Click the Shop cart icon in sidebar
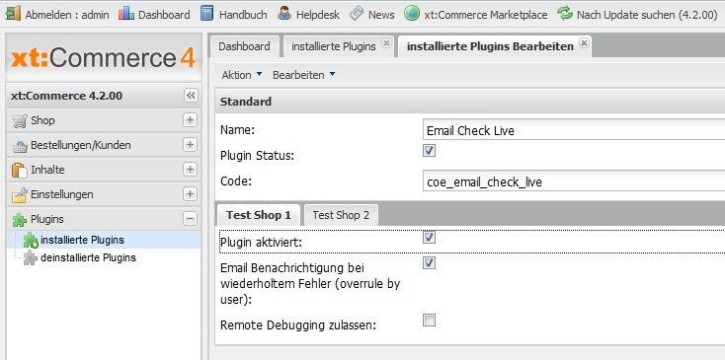The image size is (725, 360). pyautogui.click(x=19, y=121)
